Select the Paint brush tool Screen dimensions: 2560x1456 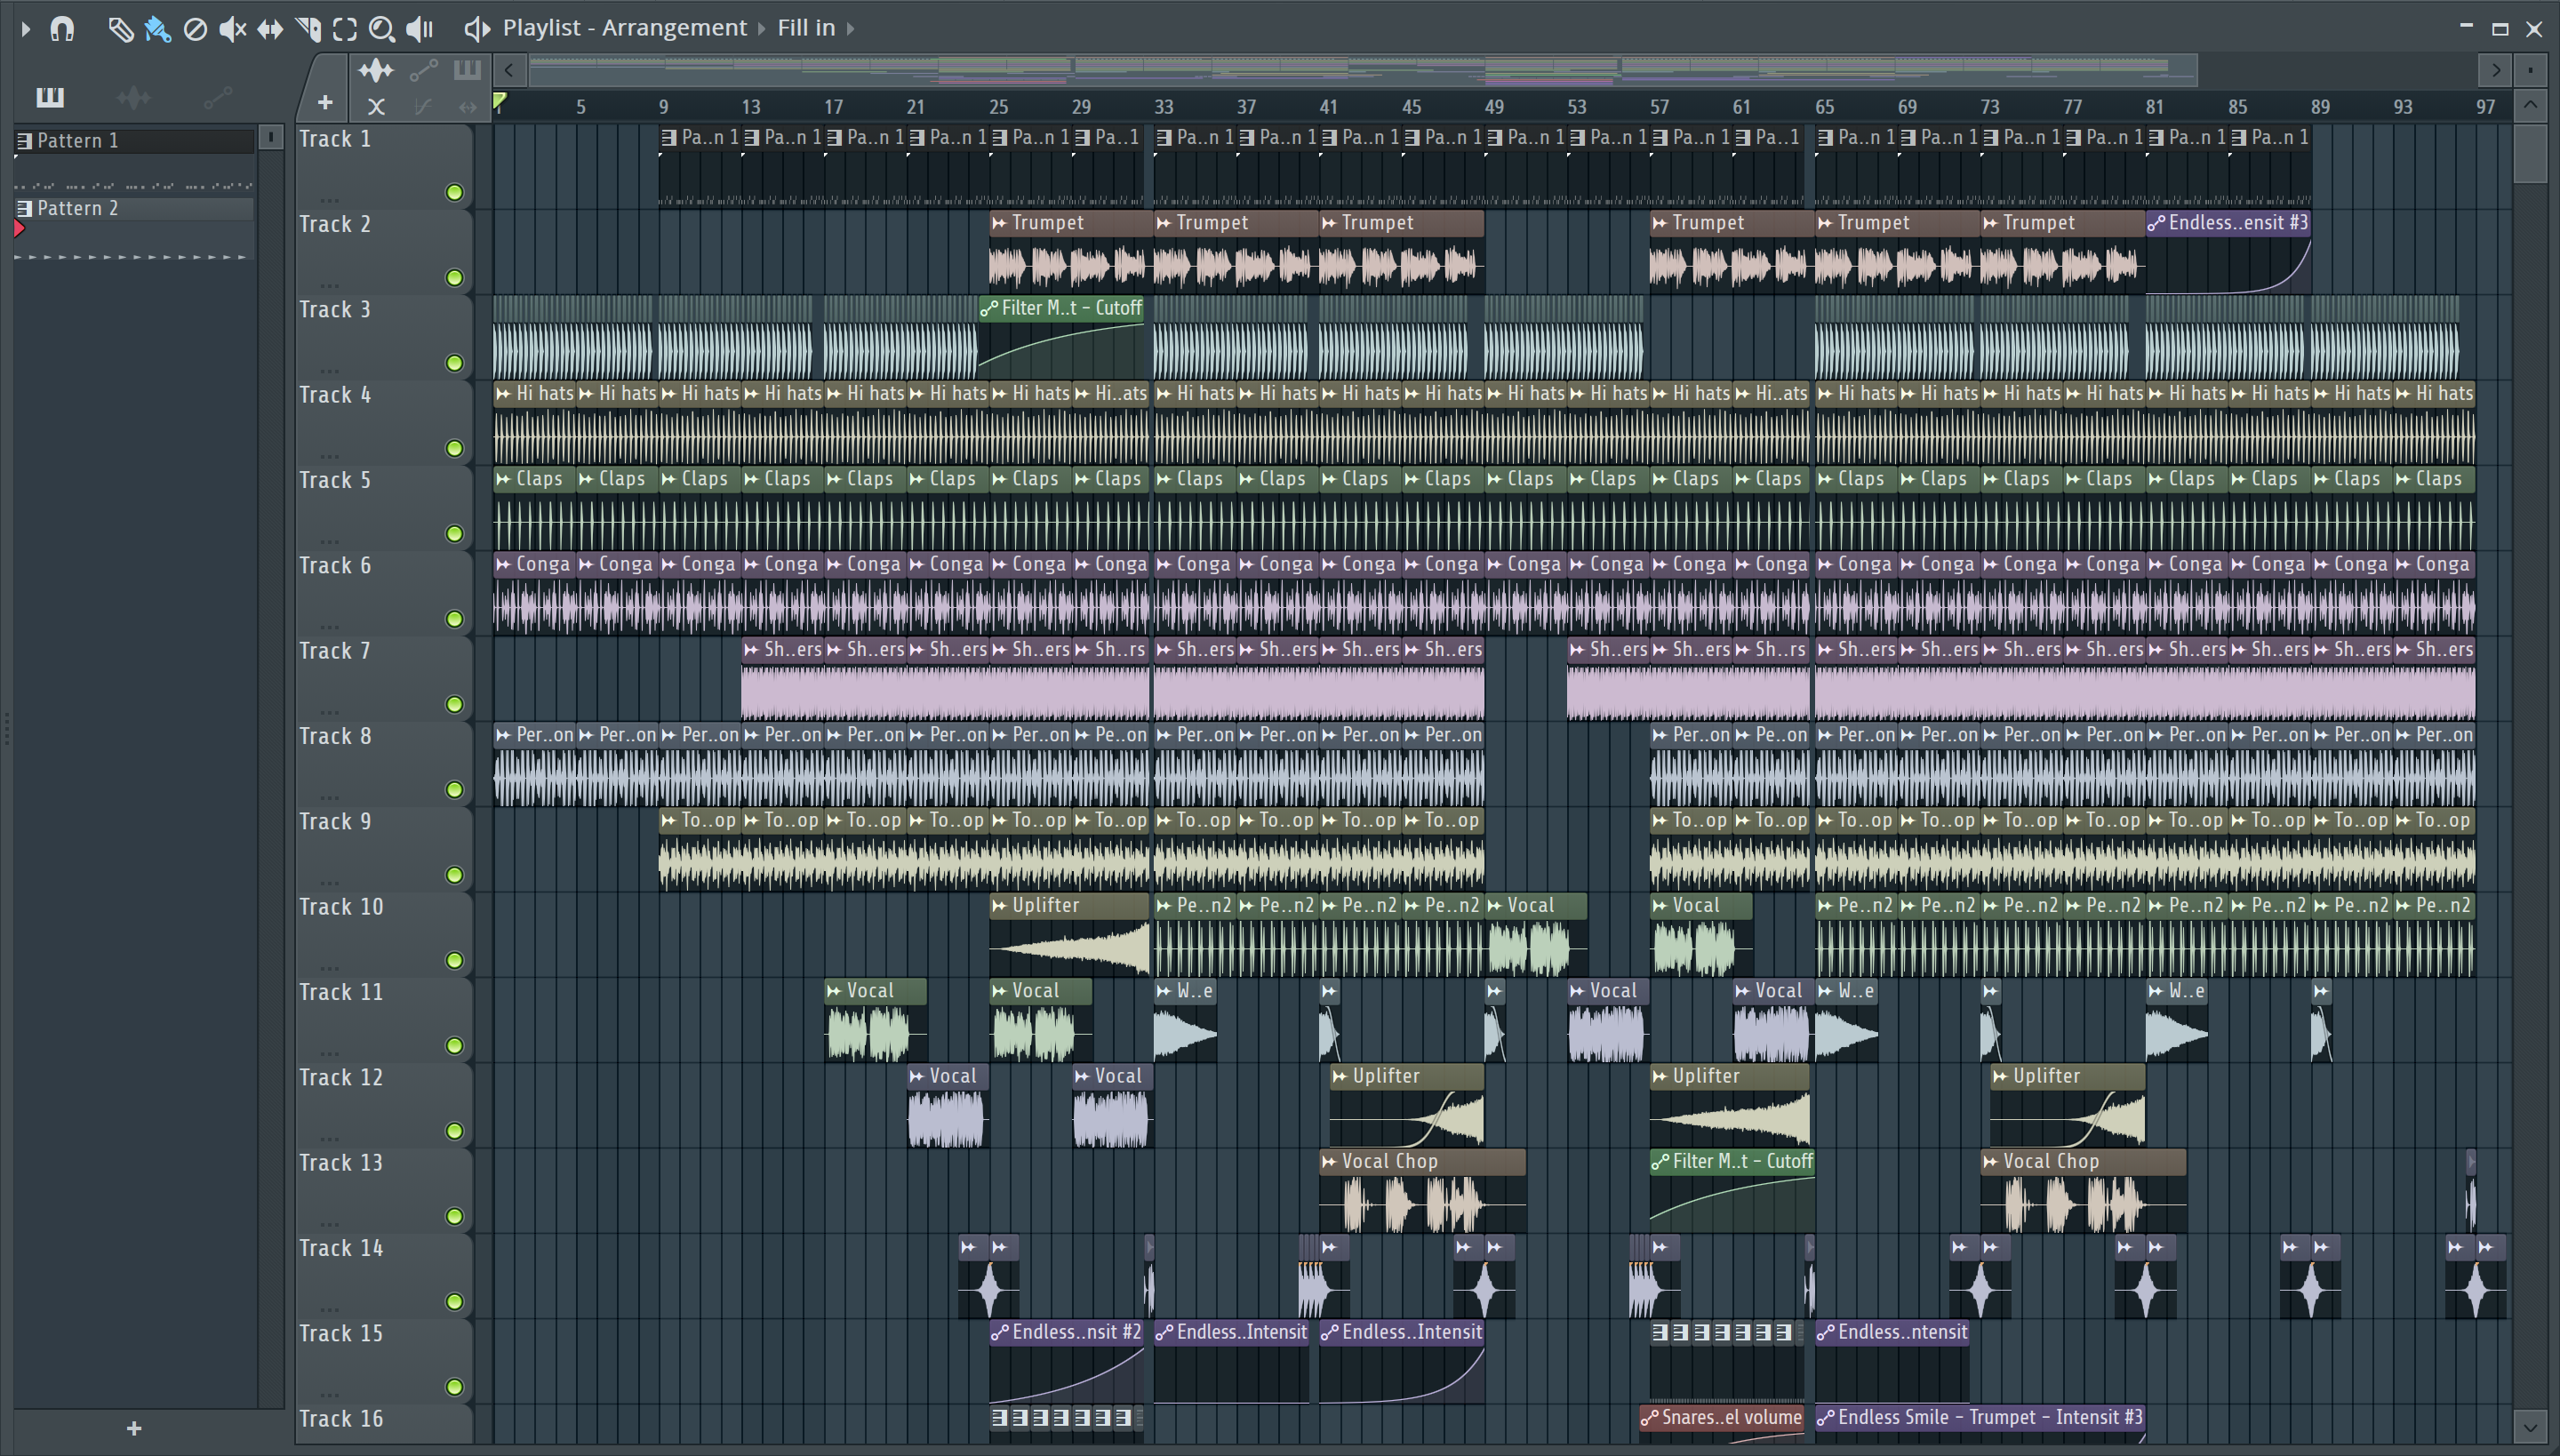click(x=157, y=29)
